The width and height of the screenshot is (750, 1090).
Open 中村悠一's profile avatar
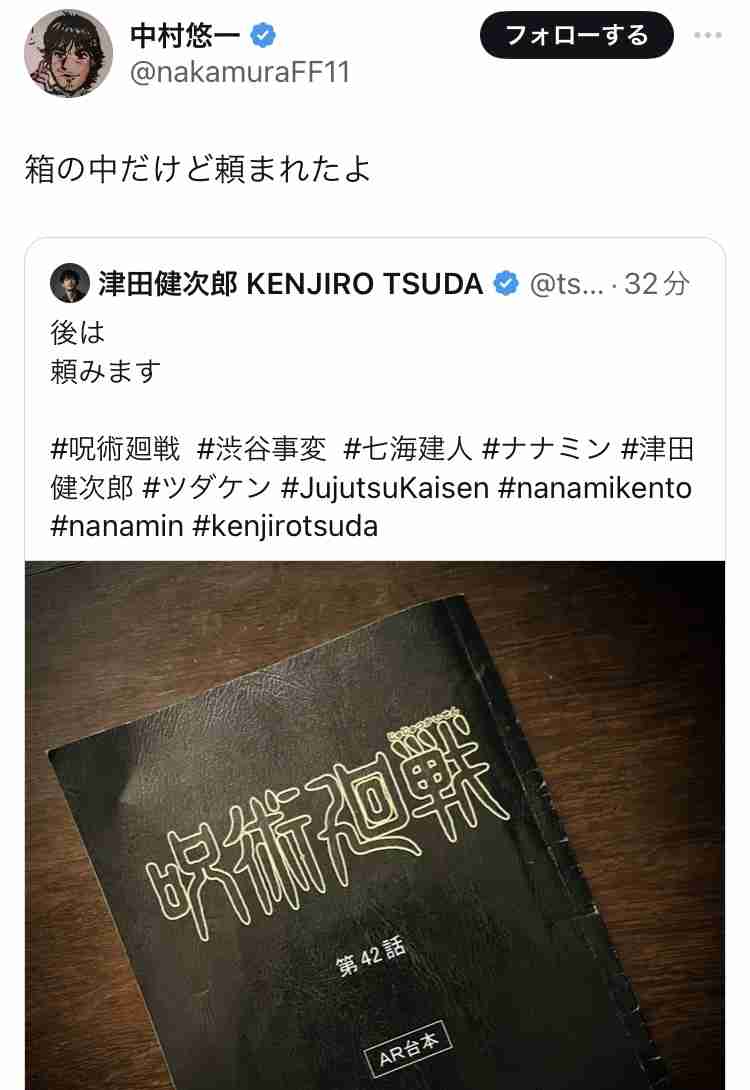coord(68,53)
